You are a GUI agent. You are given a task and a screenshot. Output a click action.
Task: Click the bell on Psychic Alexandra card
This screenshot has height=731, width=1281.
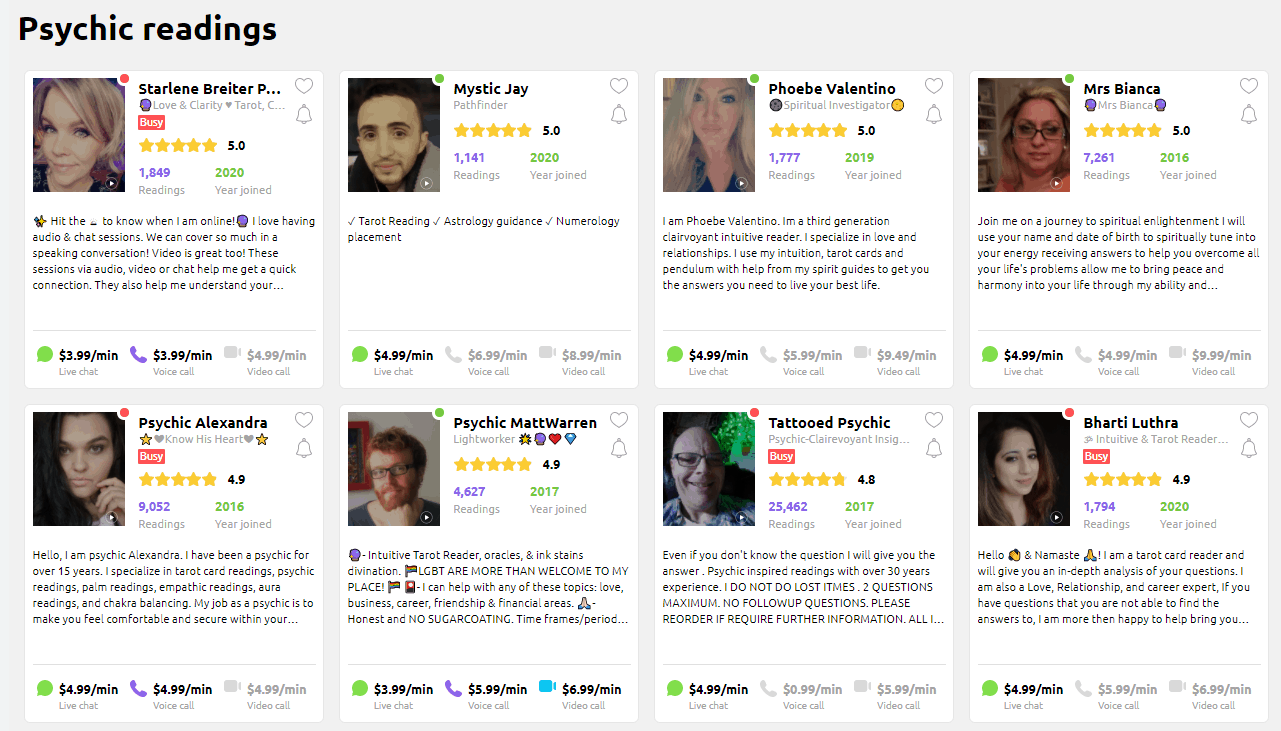point(304,448)
